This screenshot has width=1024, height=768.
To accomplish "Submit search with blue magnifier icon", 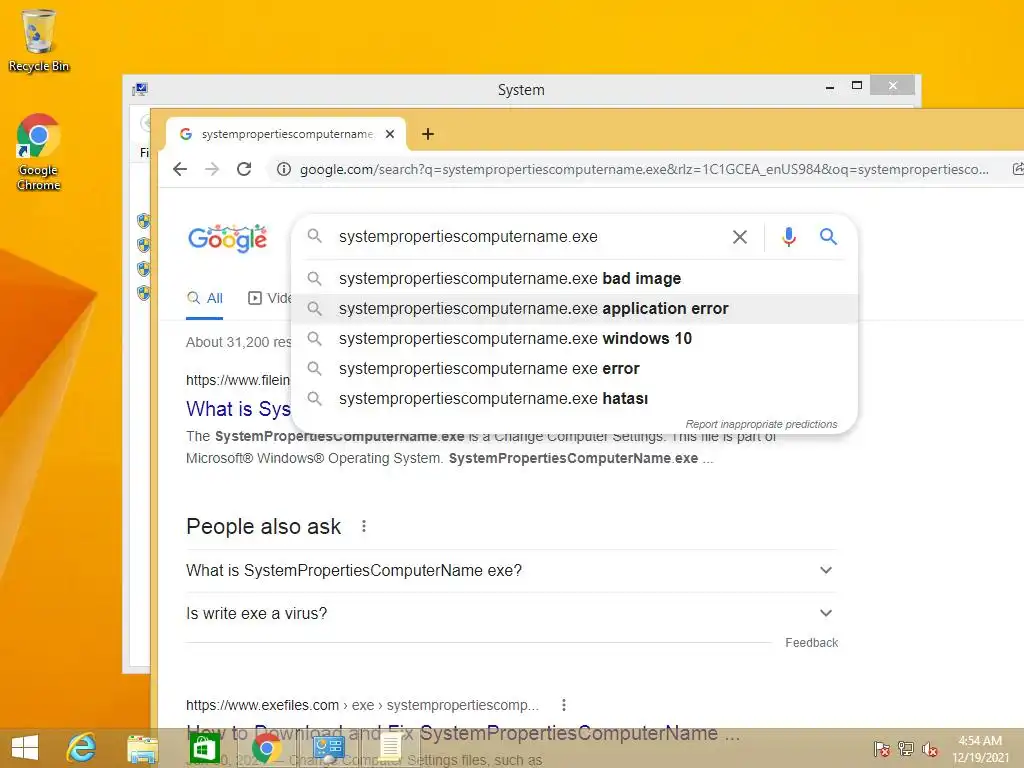I will [828, 236].
